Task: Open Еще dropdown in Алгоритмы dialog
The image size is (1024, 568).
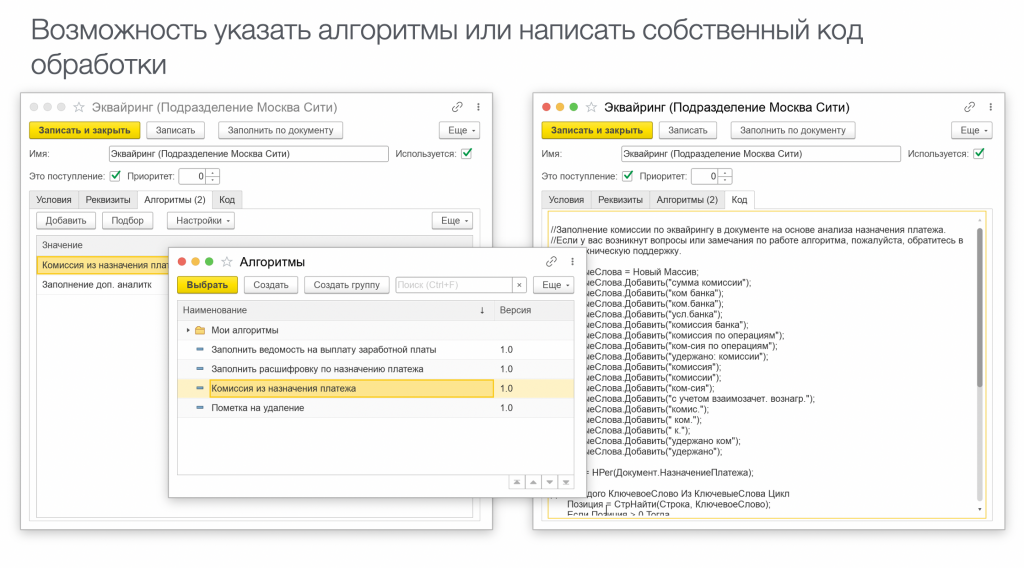Action: point(554,285)
